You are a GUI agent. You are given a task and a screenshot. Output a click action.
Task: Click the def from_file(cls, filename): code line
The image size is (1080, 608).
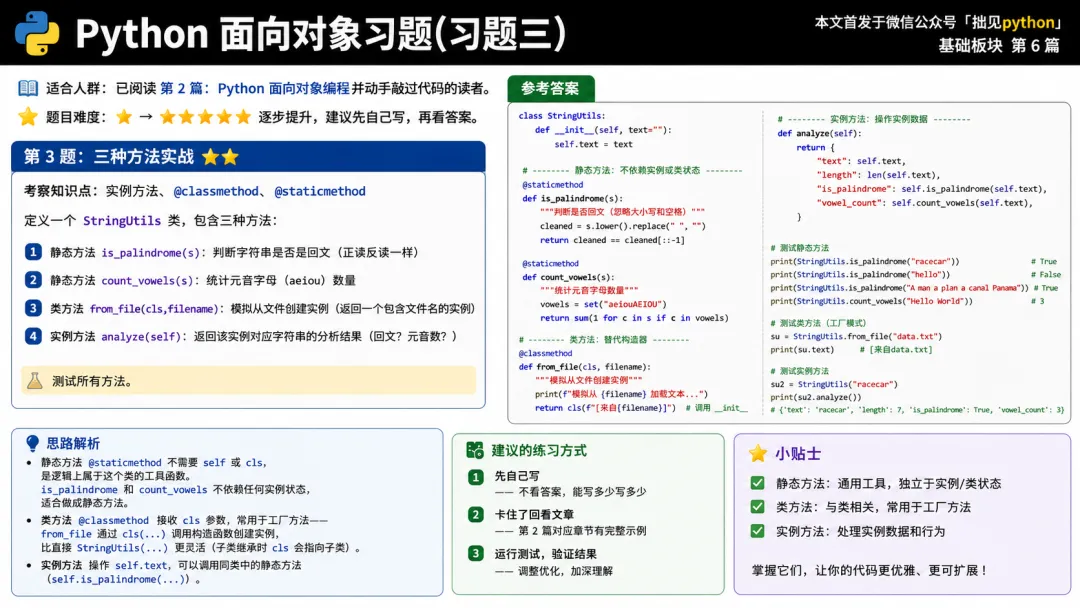[x=585, y=367]
